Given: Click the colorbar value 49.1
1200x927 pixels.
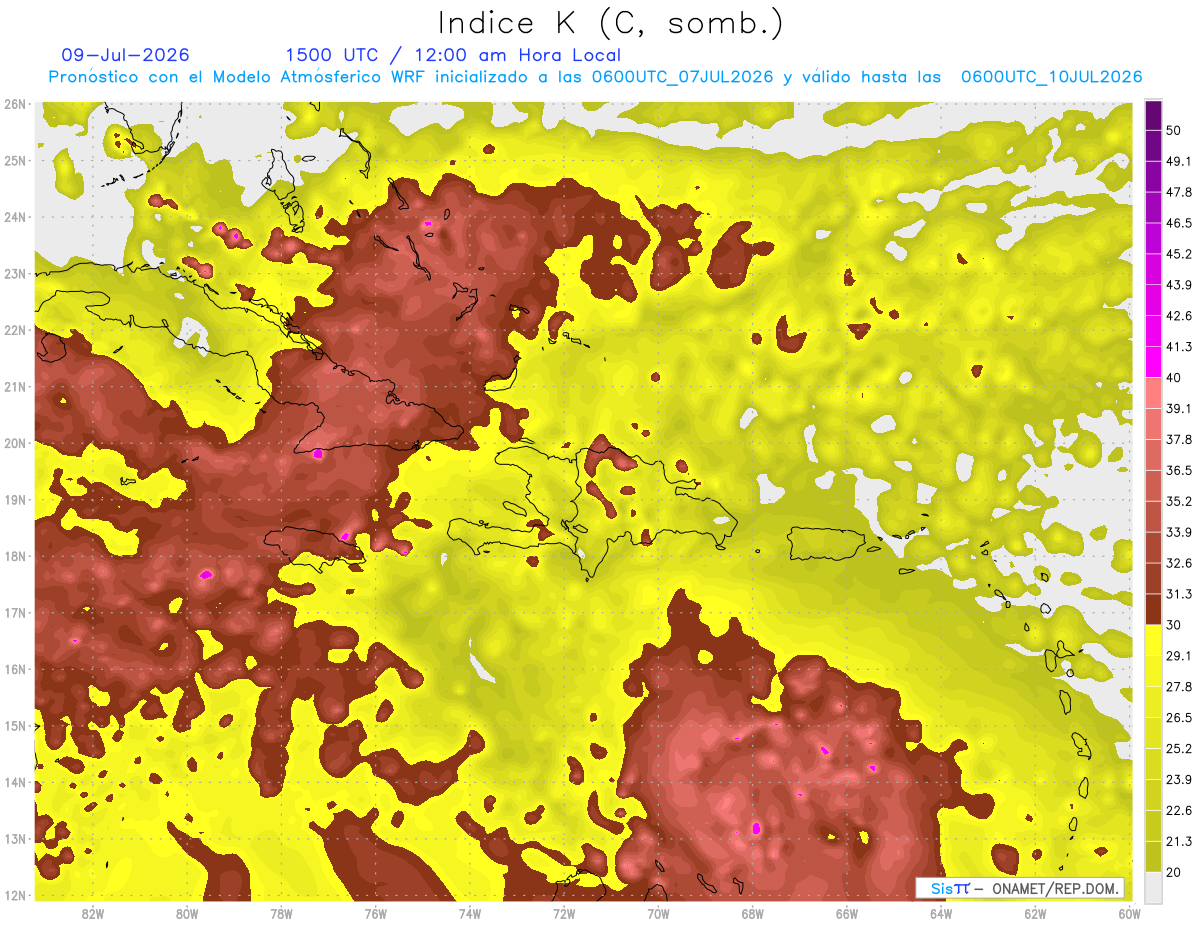Looking at the screenshot, I should (x=1179, y=161).
